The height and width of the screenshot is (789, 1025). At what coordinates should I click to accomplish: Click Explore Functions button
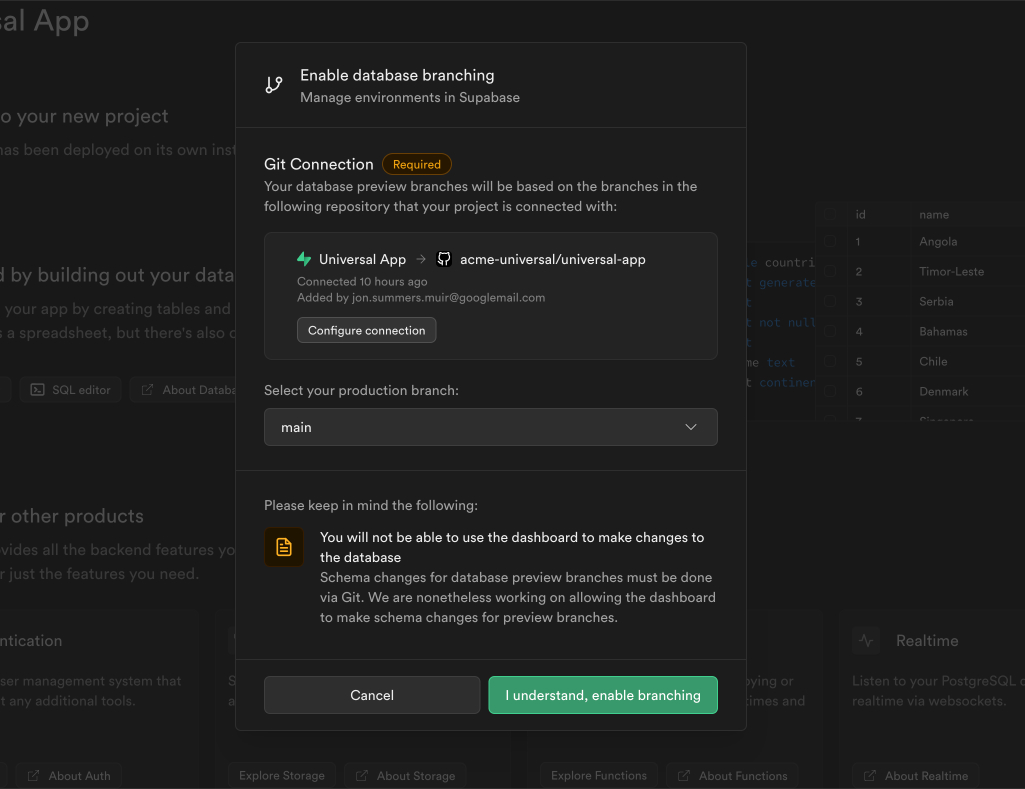coord(599,775)
